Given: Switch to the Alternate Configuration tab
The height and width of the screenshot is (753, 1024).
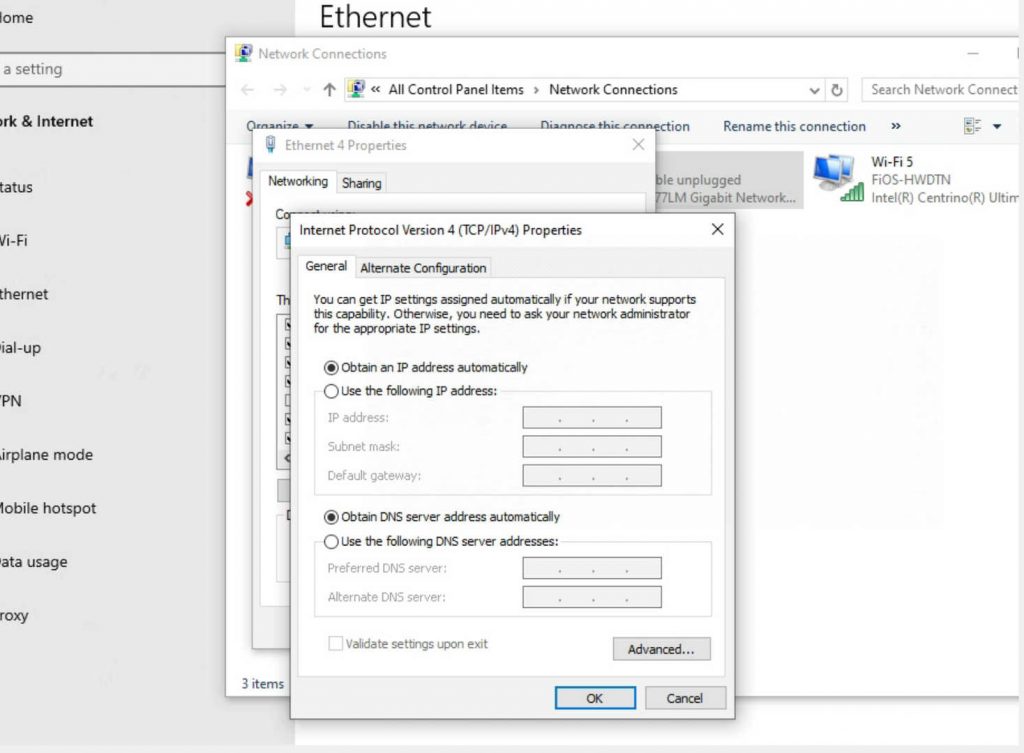Looking at the screenshot, I should point(423,267).
